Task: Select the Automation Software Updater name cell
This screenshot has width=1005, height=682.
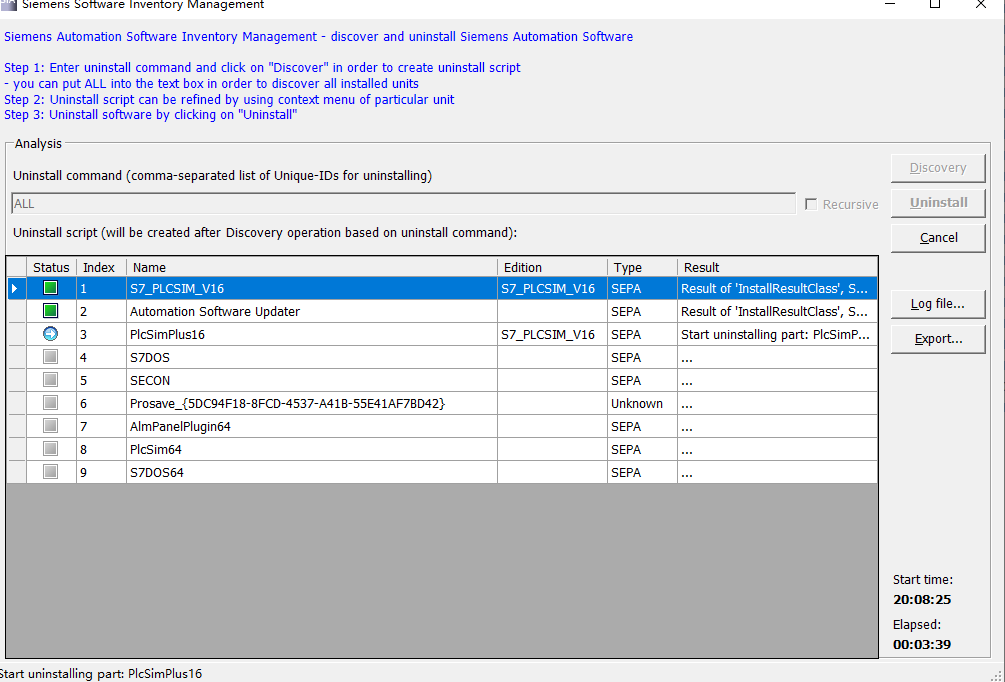Action: click(312, 312)
